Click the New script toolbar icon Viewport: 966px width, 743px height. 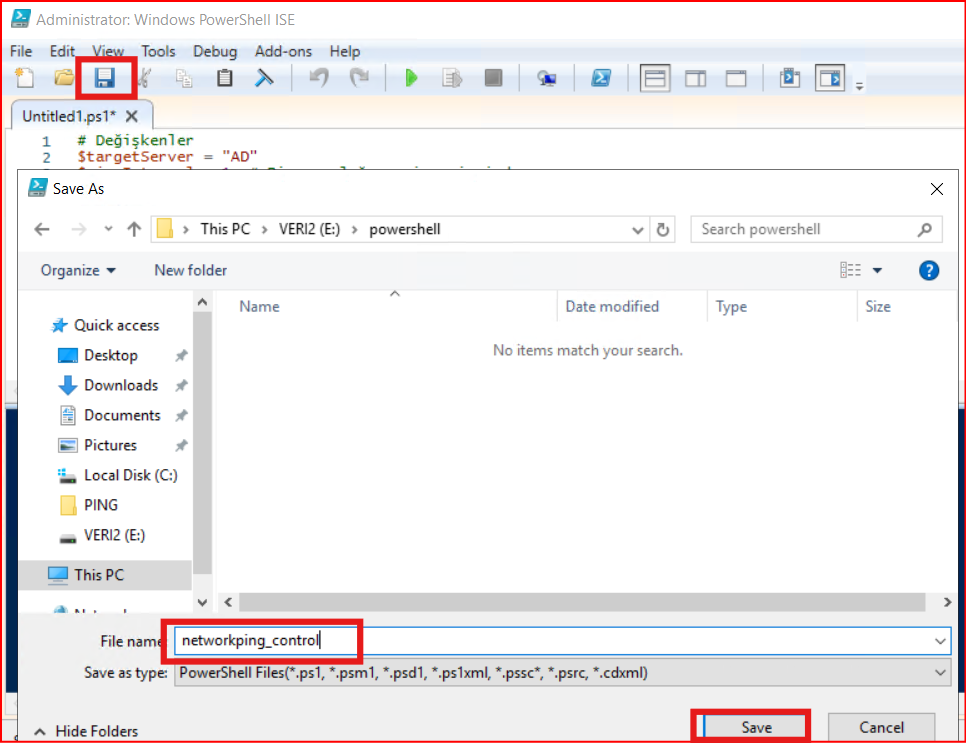[25, 78]
